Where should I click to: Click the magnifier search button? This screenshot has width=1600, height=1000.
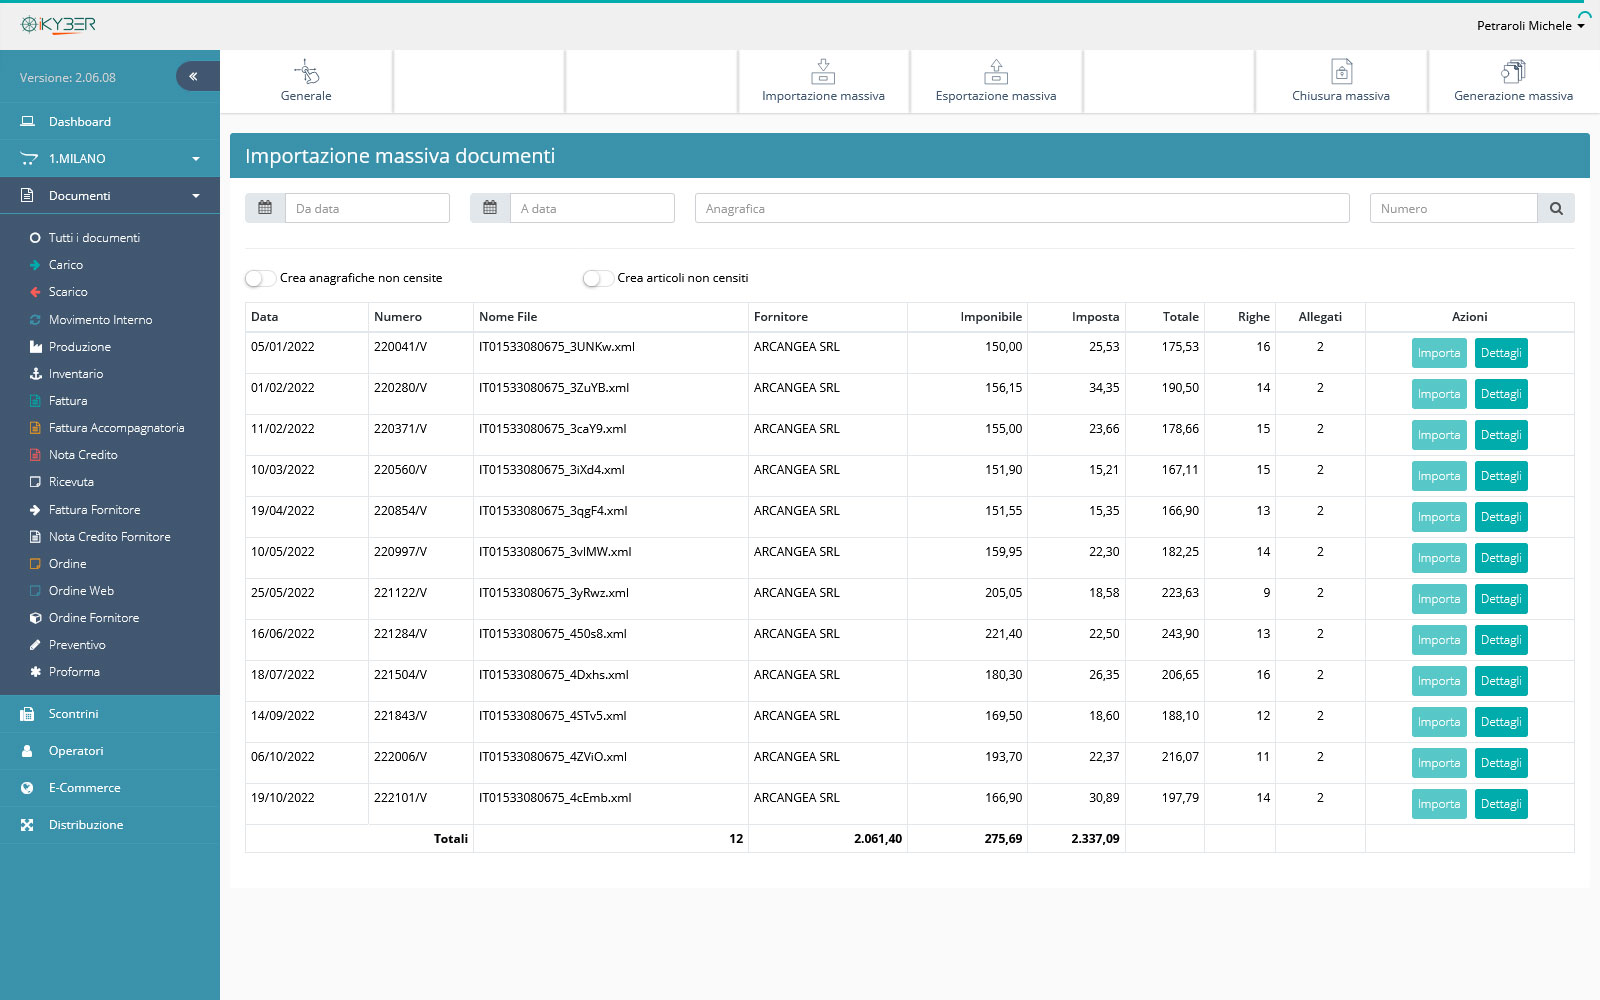coord(1556,208)
